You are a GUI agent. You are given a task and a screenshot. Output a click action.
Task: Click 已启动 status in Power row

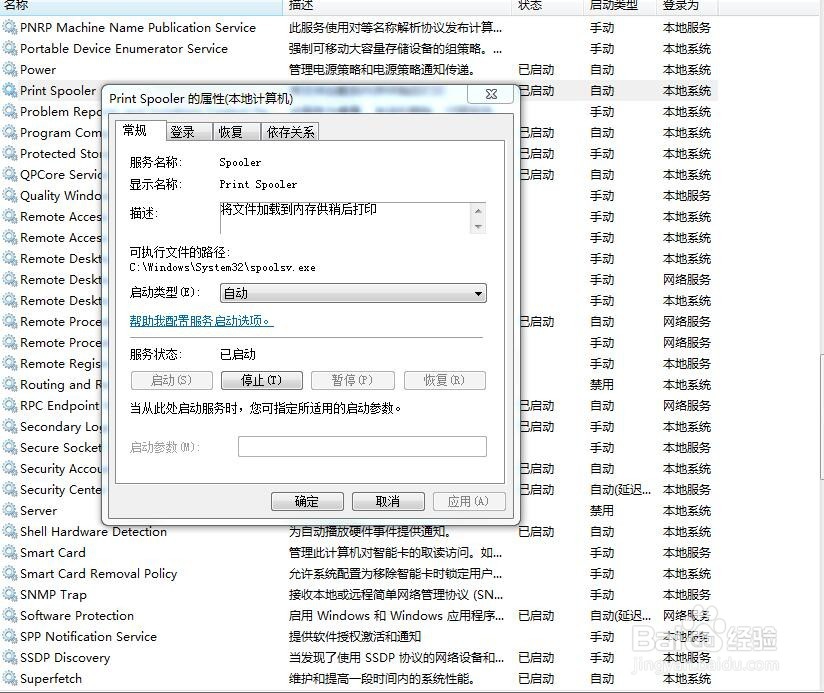click(x=536, y=69)
